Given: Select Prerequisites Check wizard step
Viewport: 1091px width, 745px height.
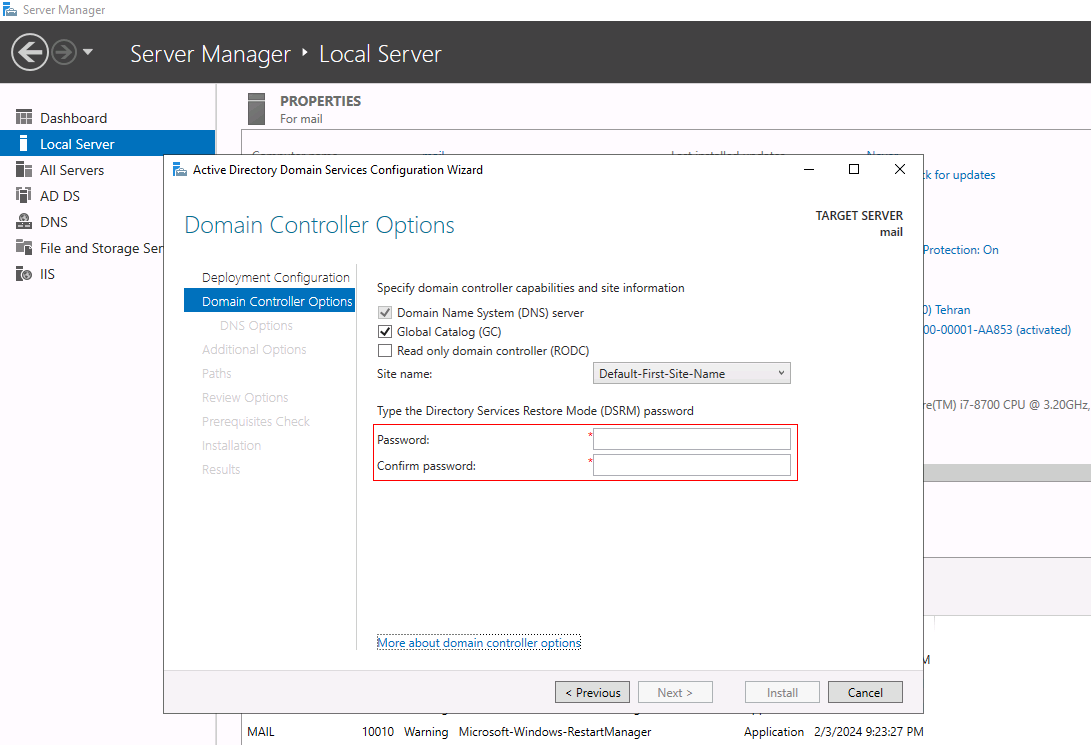Looking at the screenshot, I should click(255, 422).
